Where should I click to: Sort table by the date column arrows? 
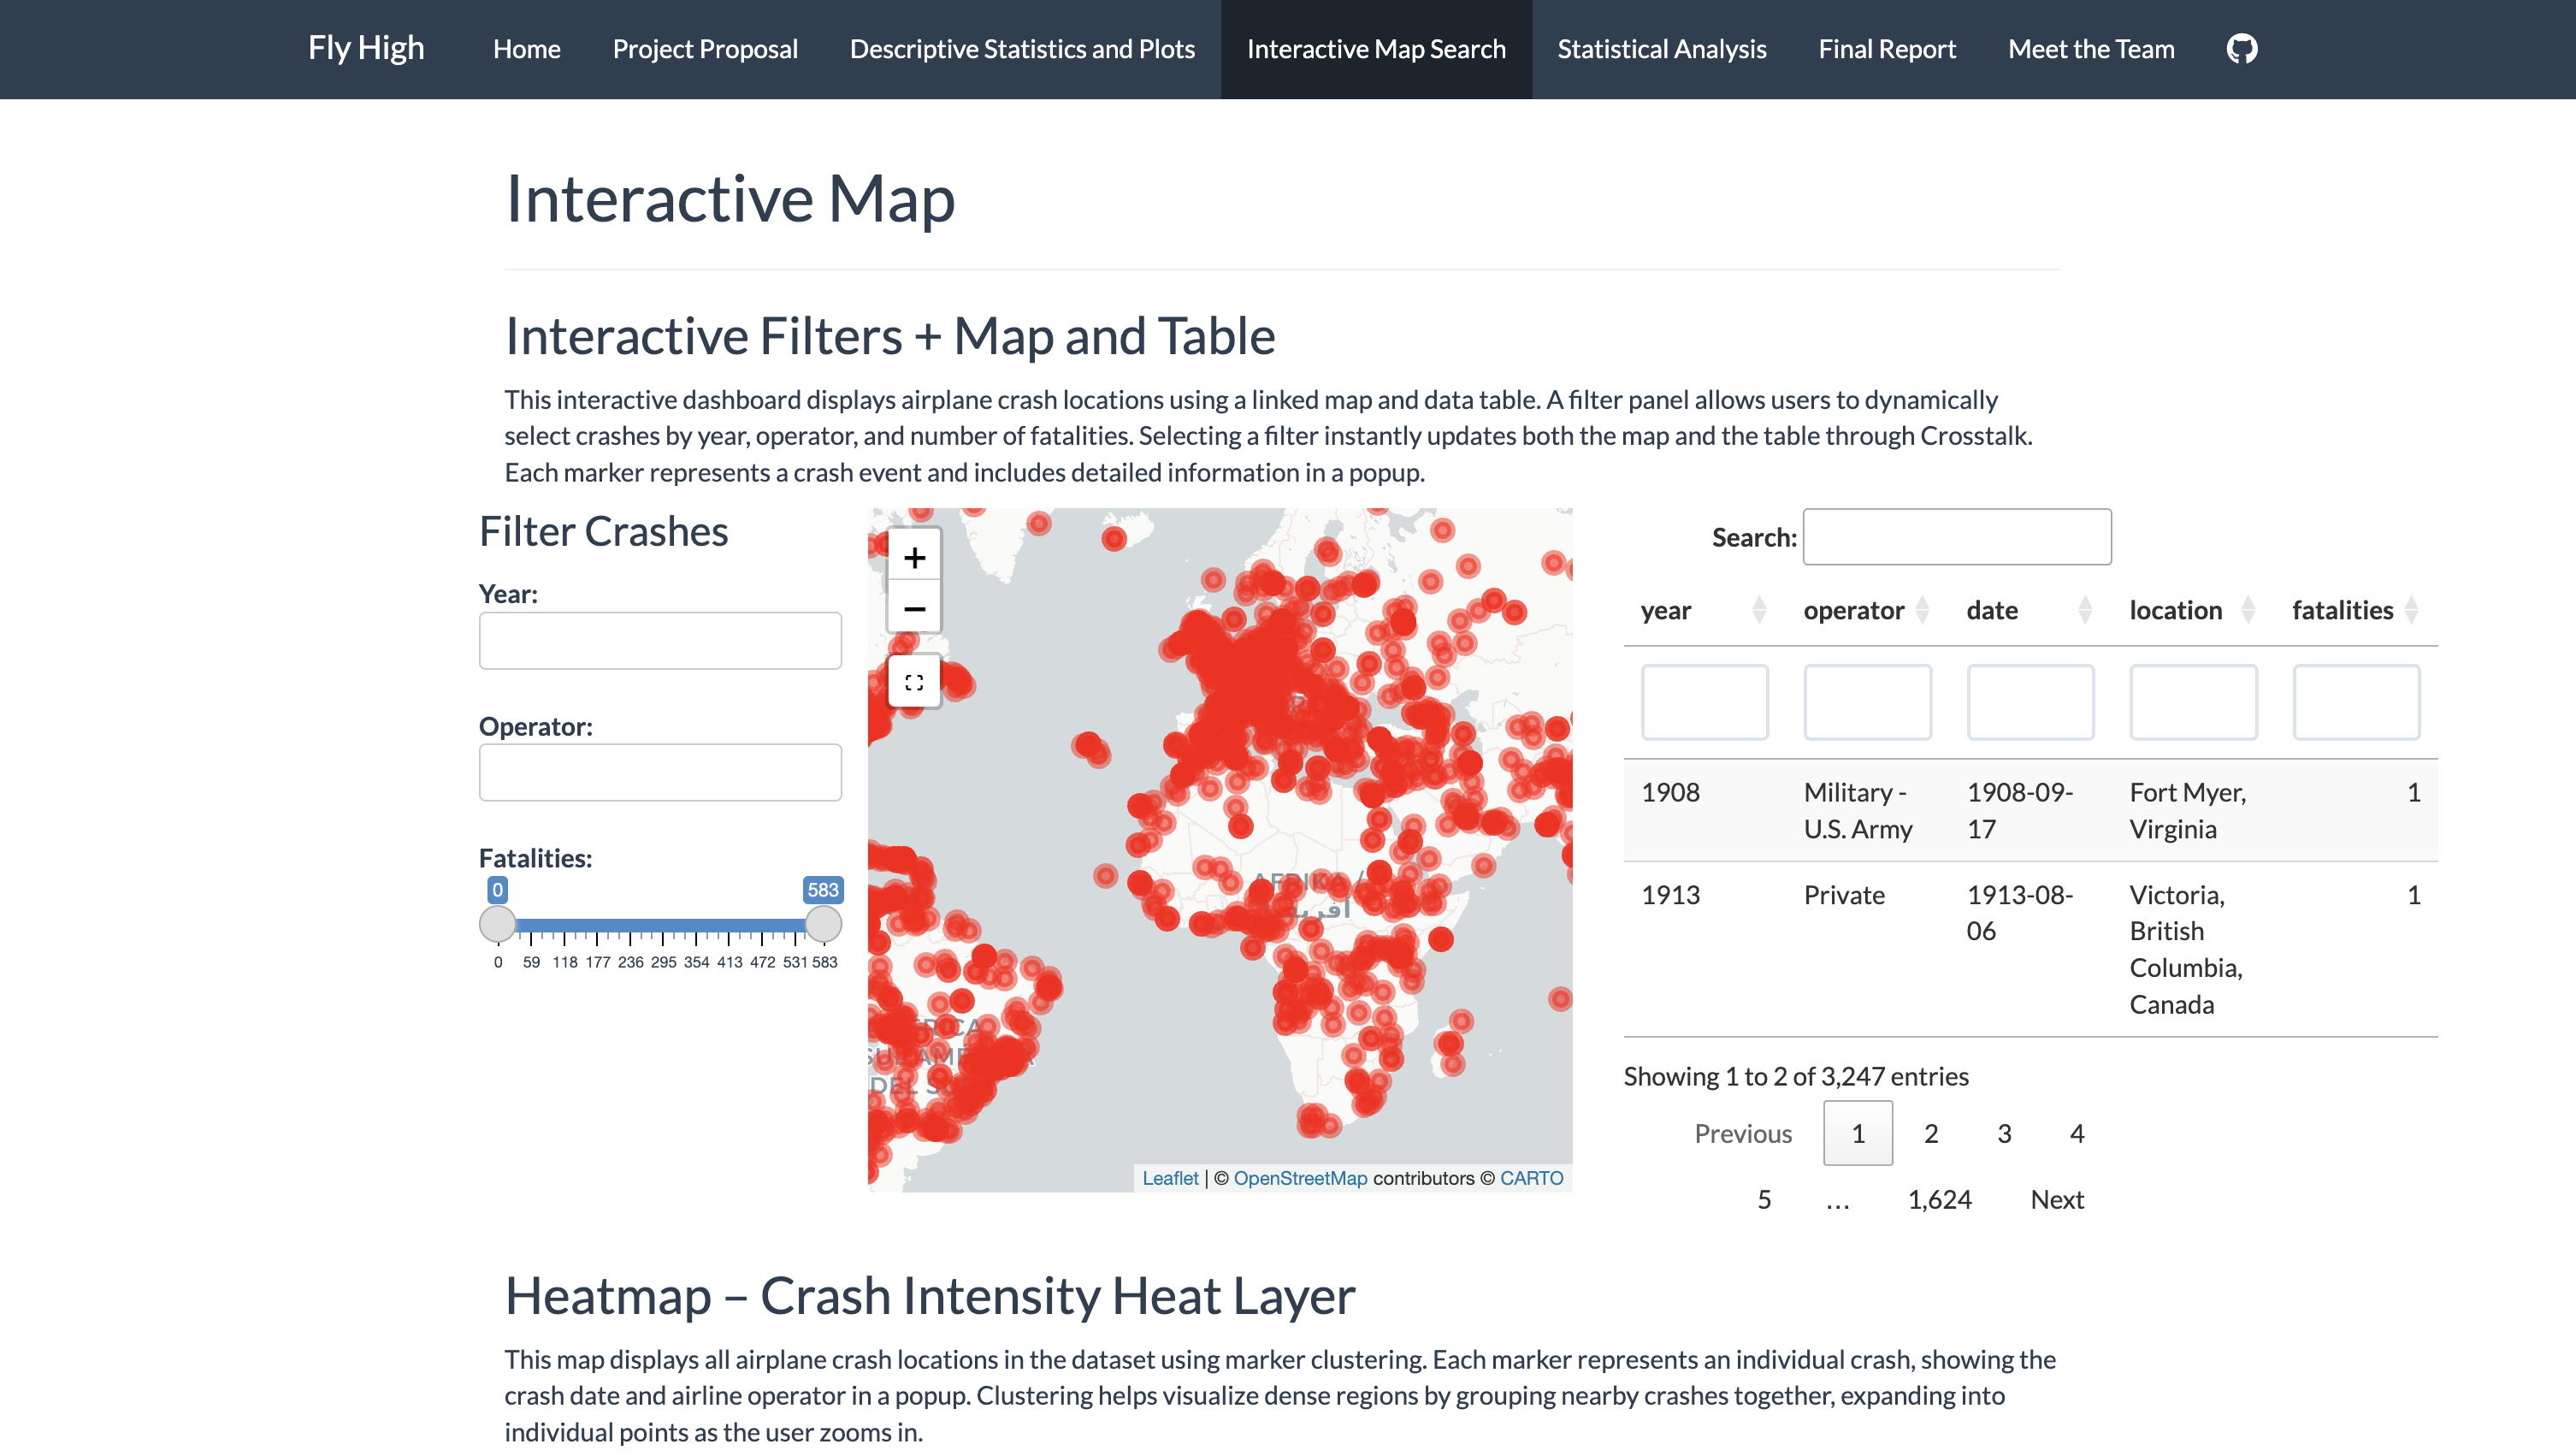[2085, 610]
